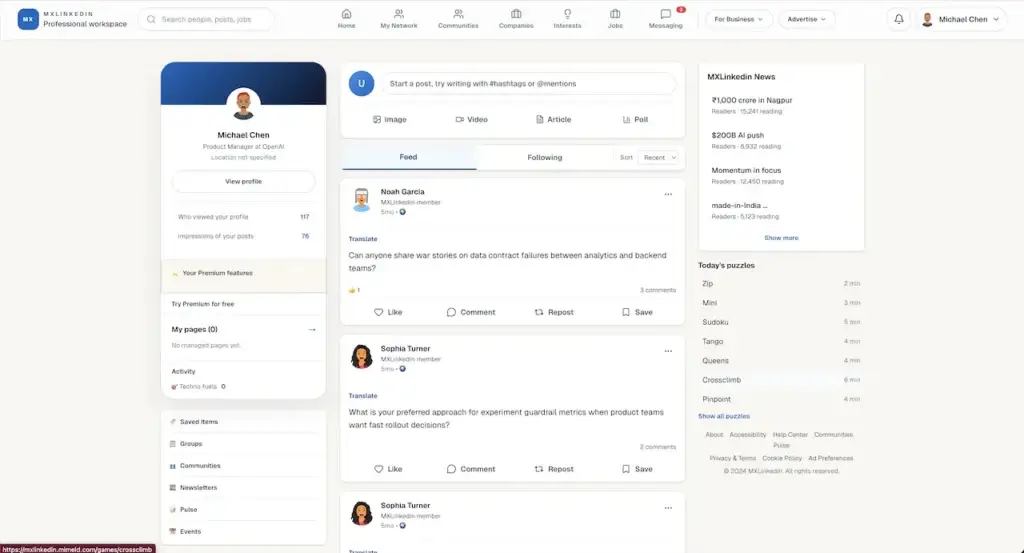The width and height of the screenshot is (1024, 553).
Task: Open Events in left sidebar
Action: [x=243, y=531]
